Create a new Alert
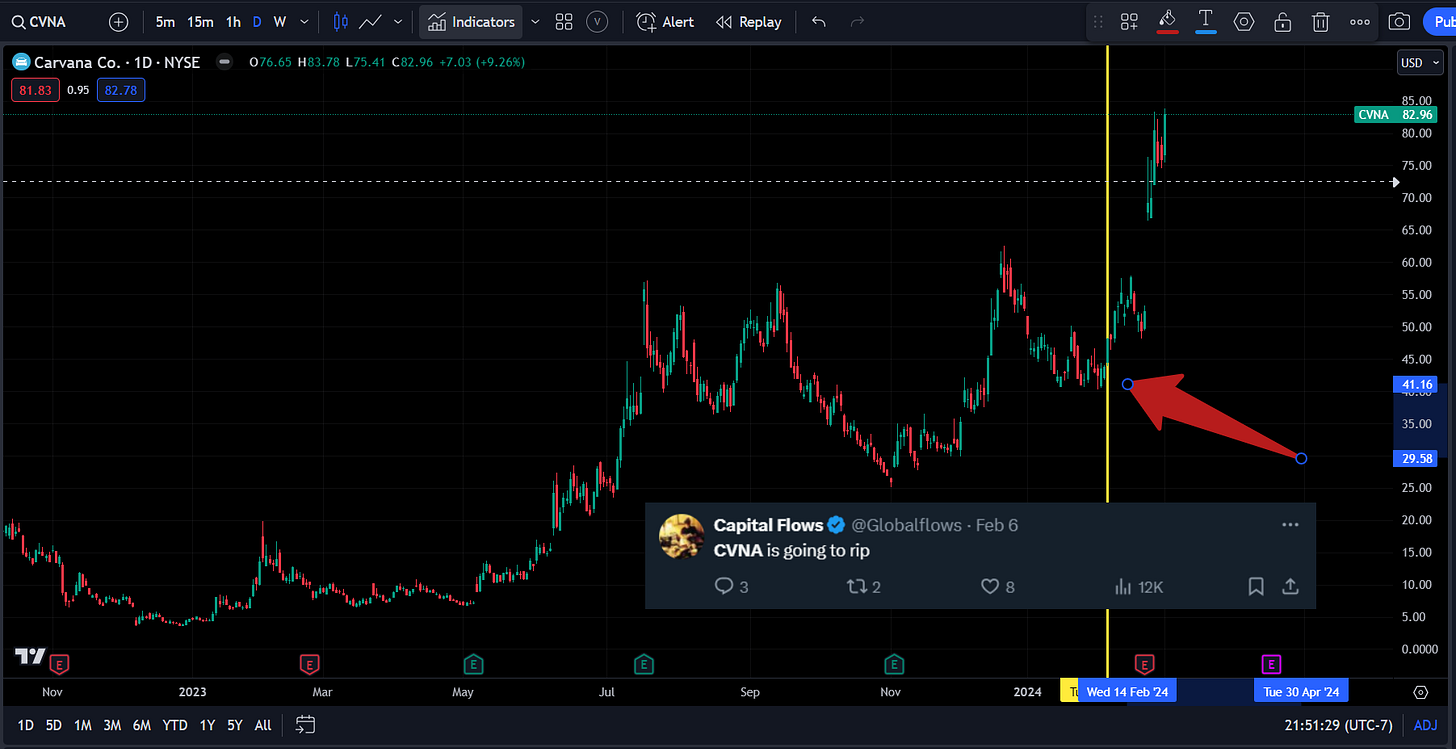The width and height of the screenshot is (1456, 749). [665, 22]
